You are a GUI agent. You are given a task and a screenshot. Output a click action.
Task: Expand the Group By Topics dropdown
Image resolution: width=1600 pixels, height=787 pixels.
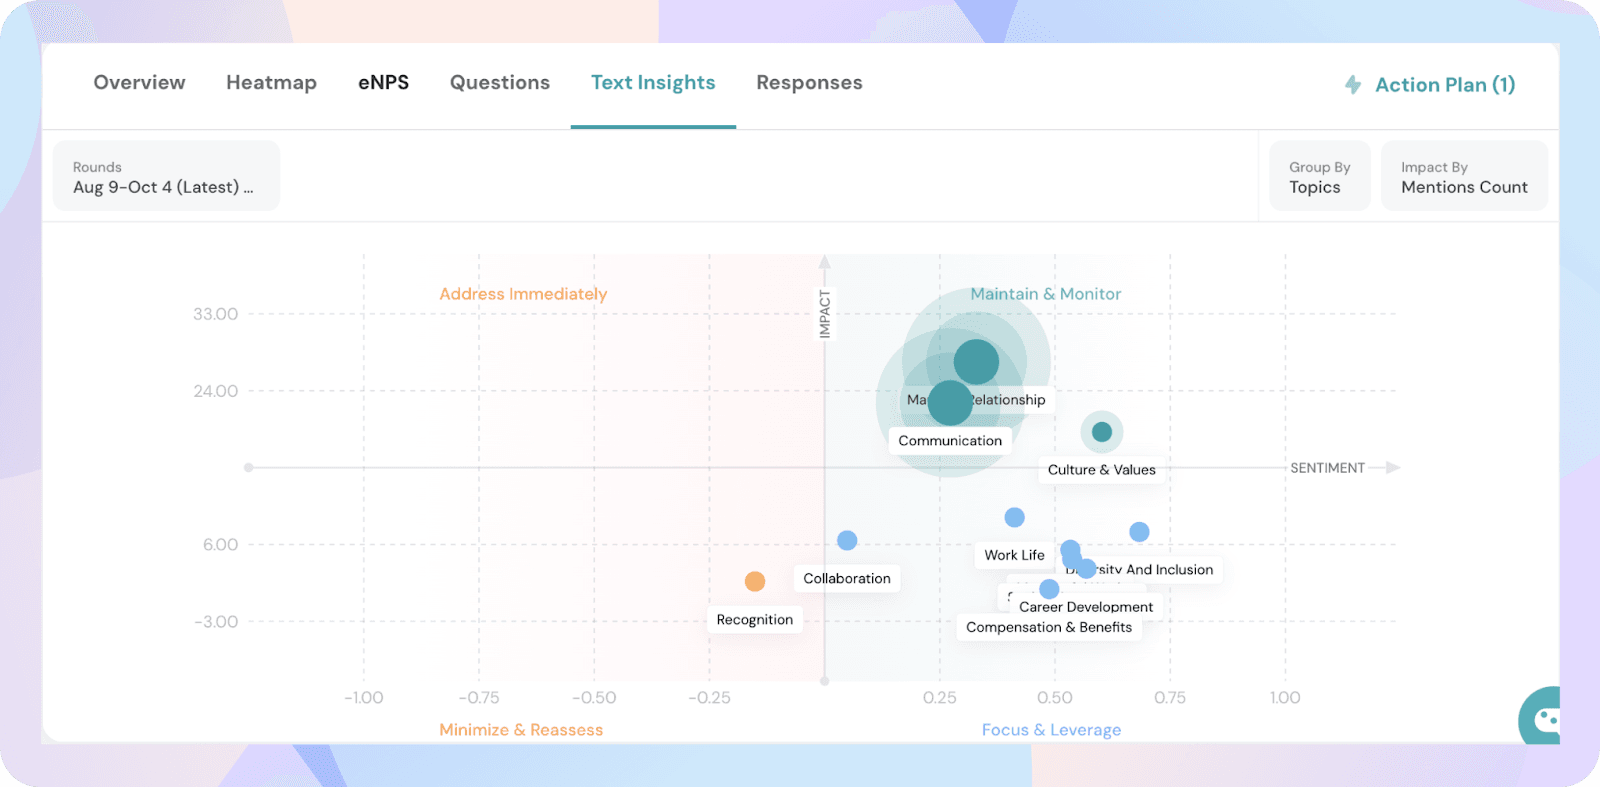coord(1319,176)
